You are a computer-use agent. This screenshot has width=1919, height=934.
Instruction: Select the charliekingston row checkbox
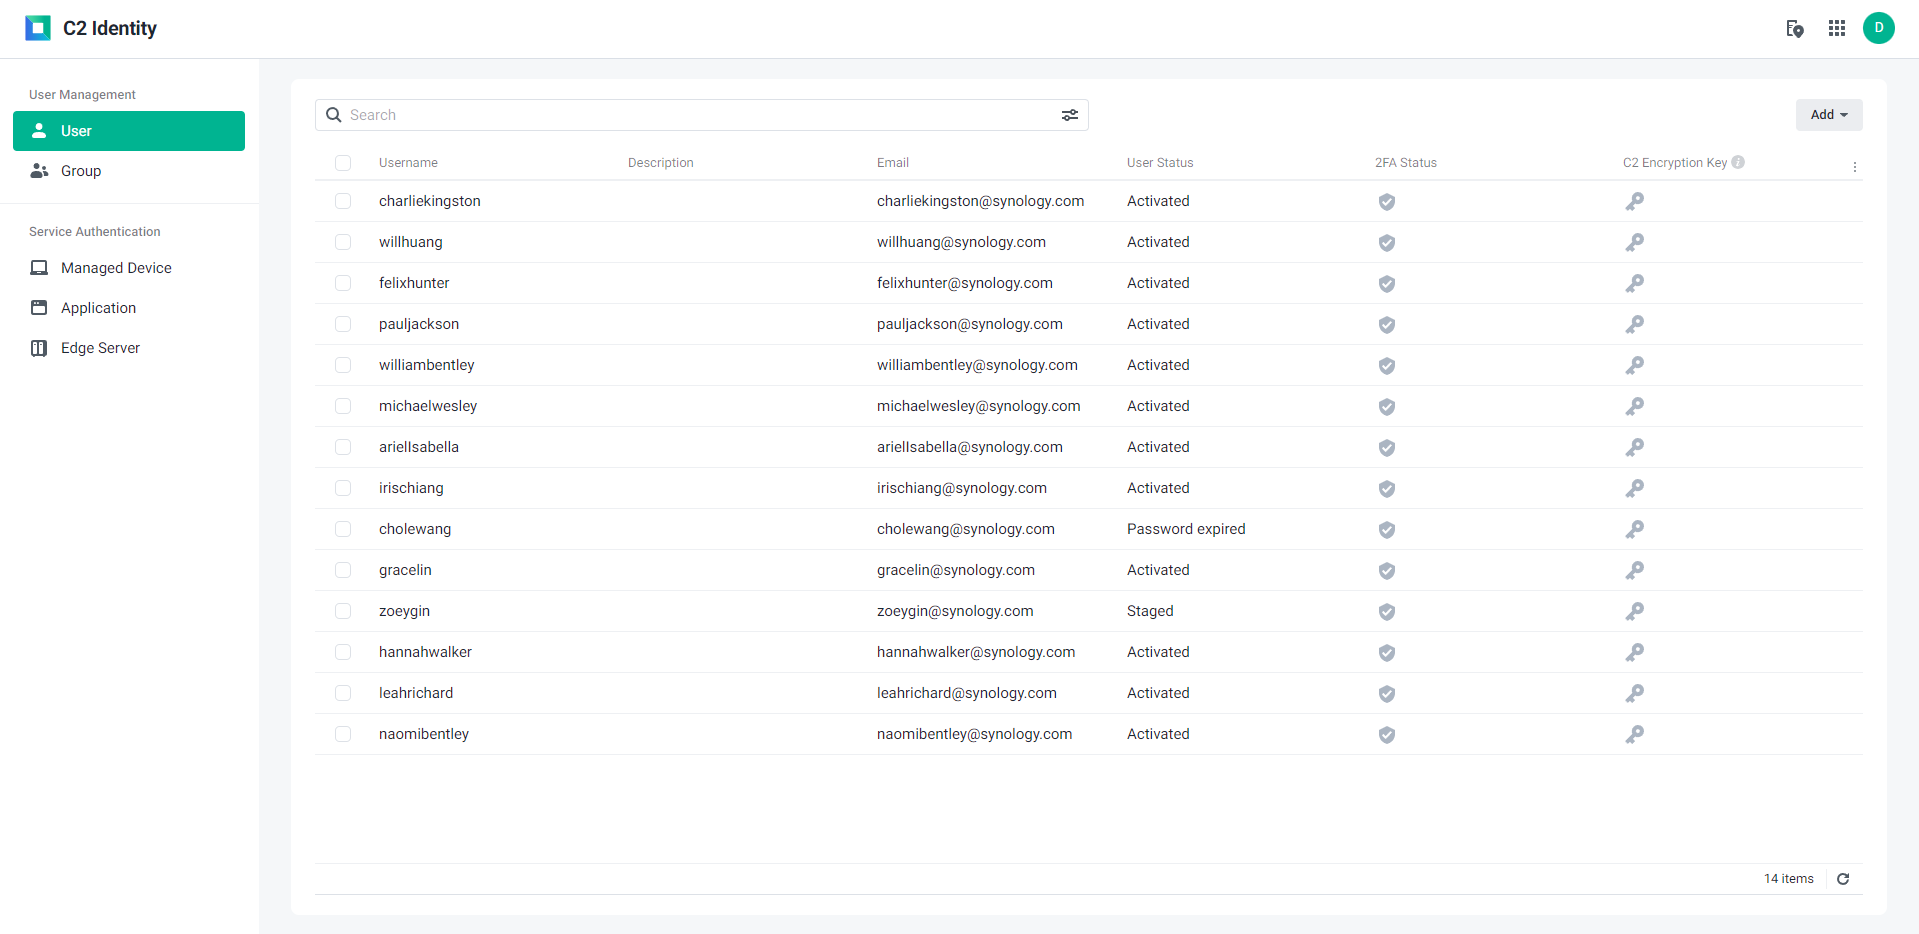[x=343, y=201]
